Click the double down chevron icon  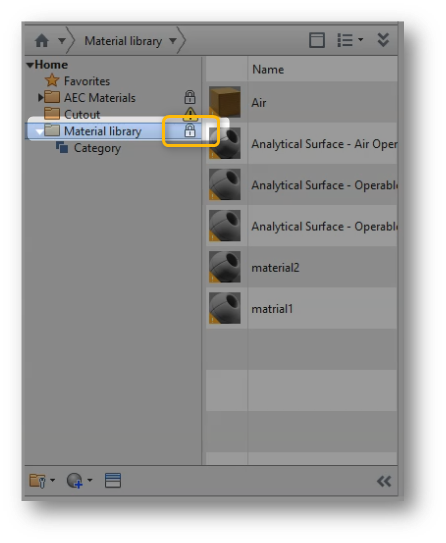pos(383,40)
